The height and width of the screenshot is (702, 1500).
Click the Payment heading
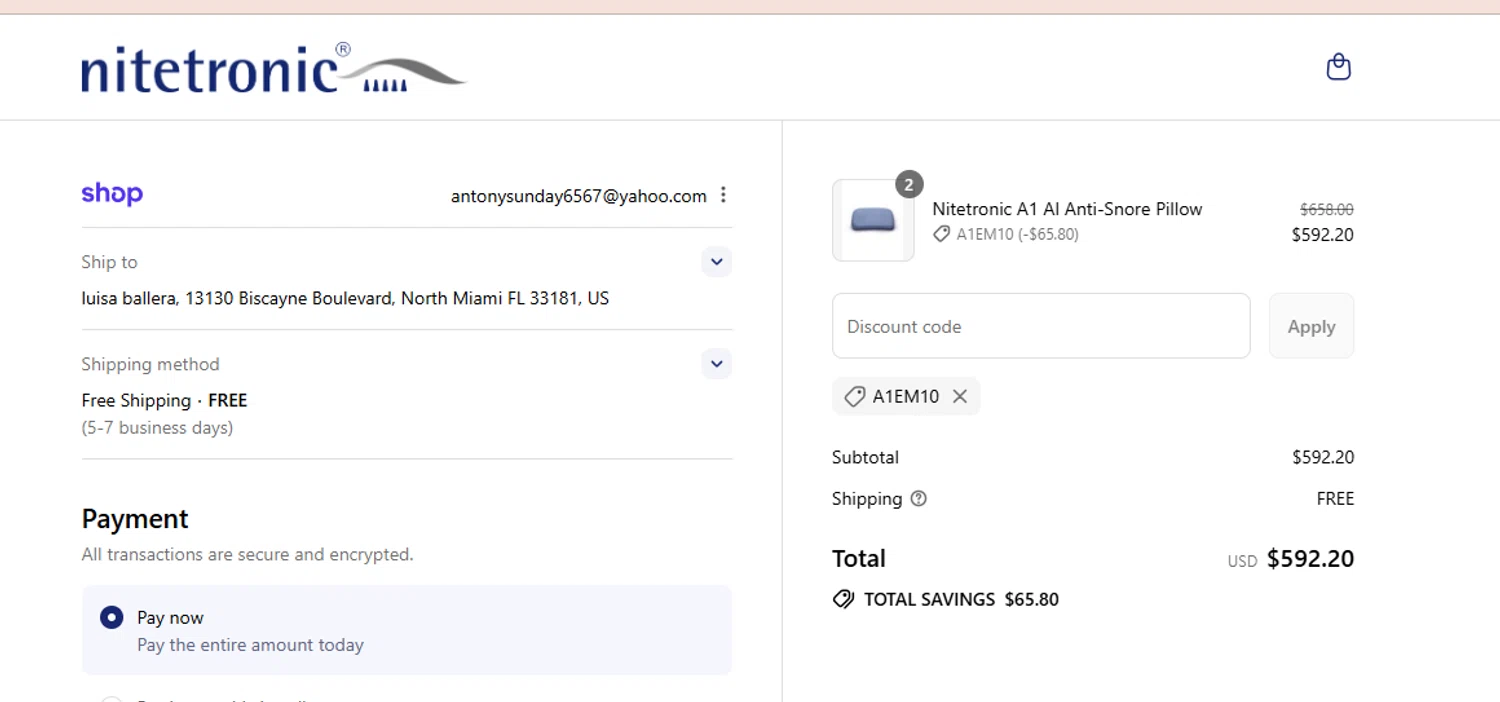(135, 519)
